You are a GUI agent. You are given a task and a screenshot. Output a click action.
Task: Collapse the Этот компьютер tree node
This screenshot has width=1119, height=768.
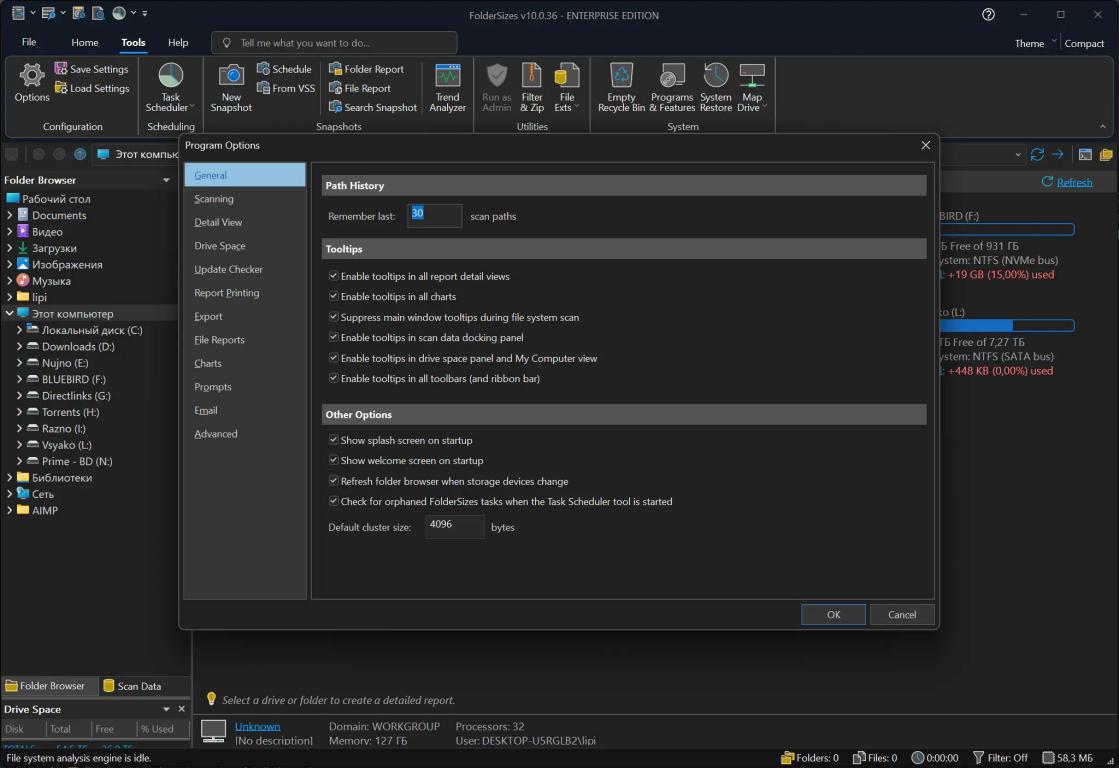pyautogui.click(x=10, y=314)
